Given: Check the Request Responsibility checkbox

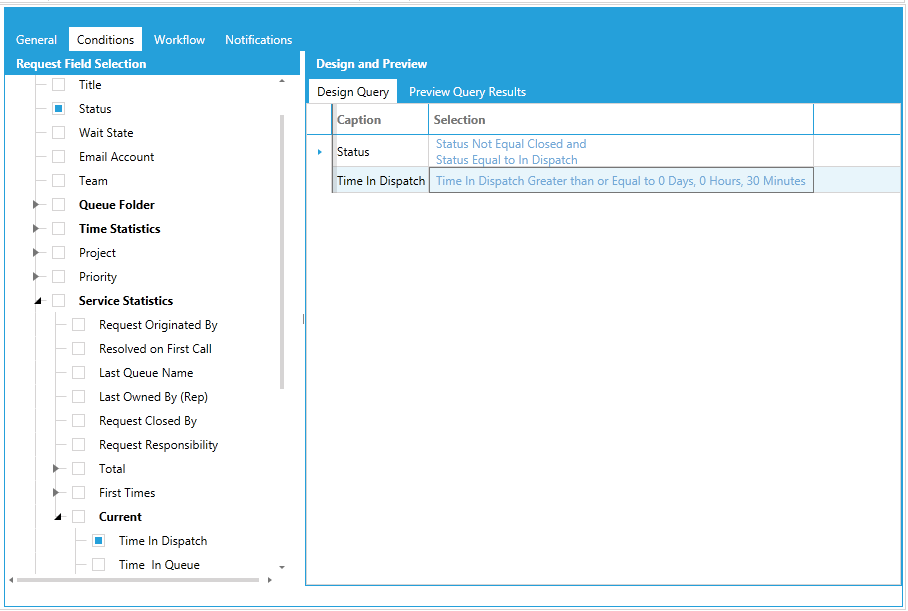Looking at the screenshot, I should click(x=79, y=445).
